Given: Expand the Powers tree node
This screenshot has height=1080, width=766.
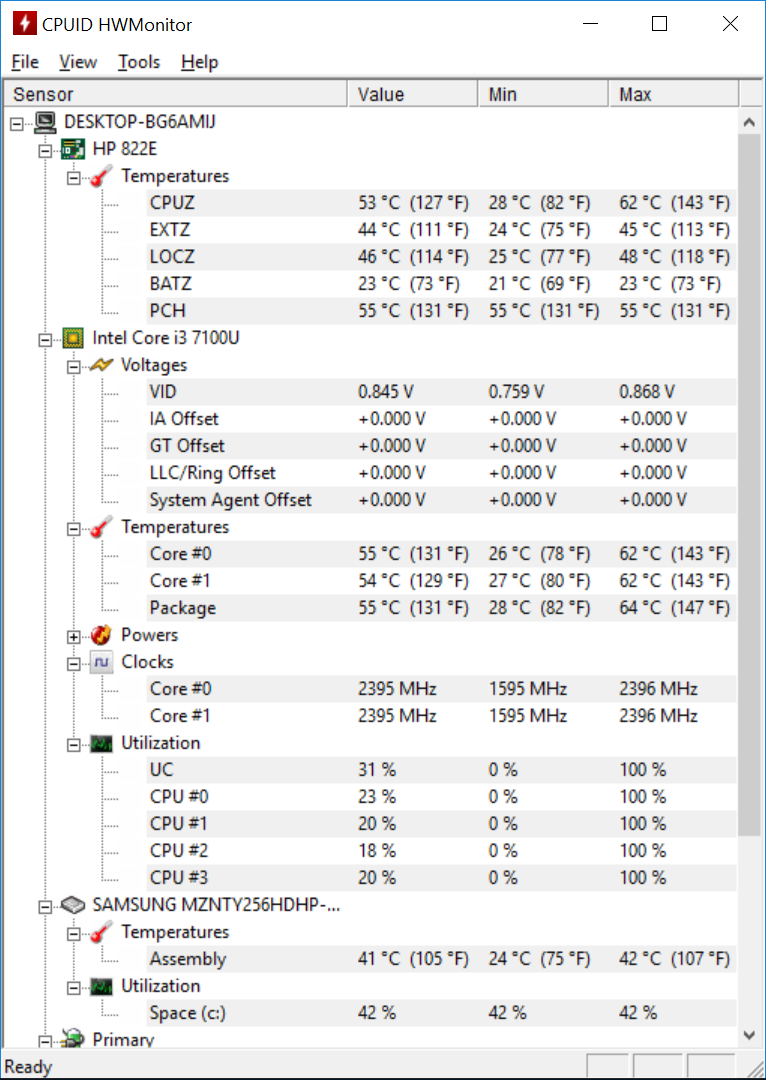Looking at the screenshot, I should pyautogui.click(x=73, y=636).
